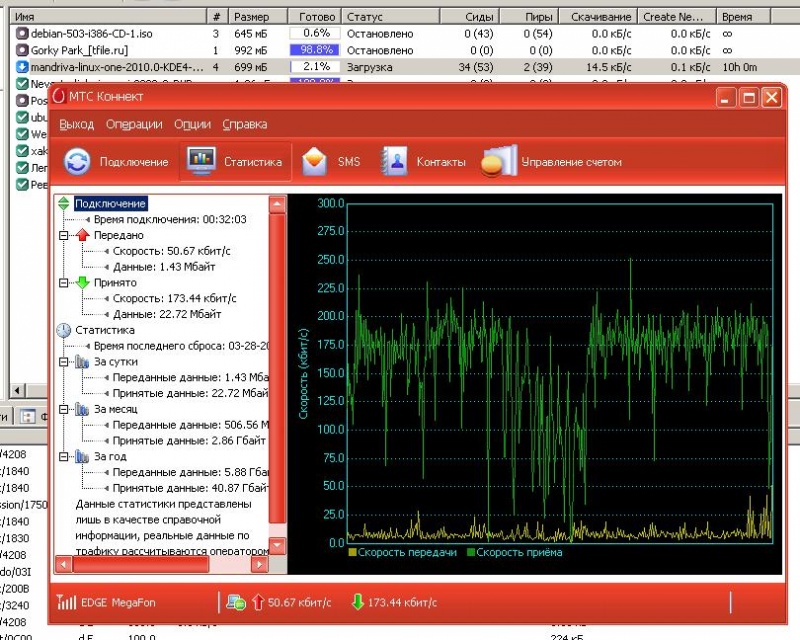Switch to the Статистика statistics view

pos(233,162)
